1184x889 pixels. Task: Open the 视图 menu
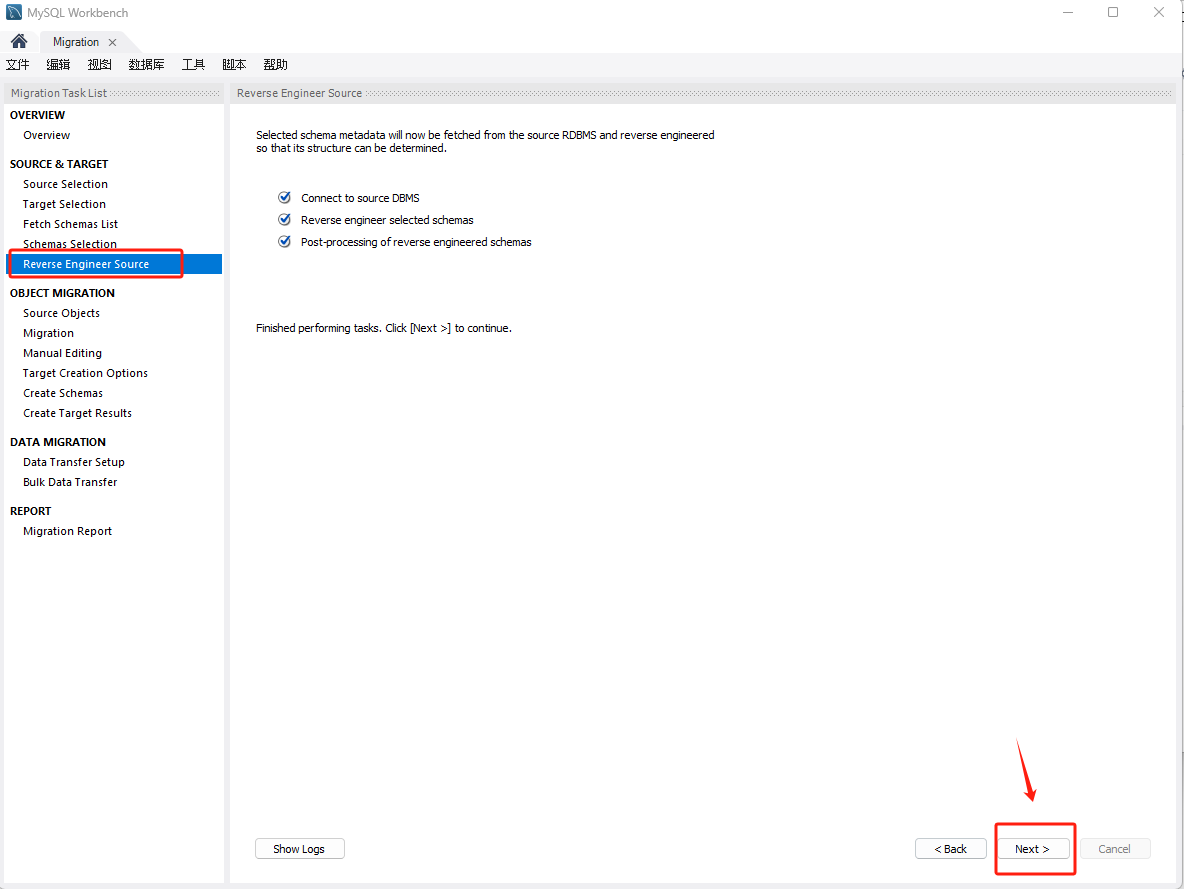click(x=100, y=64)
